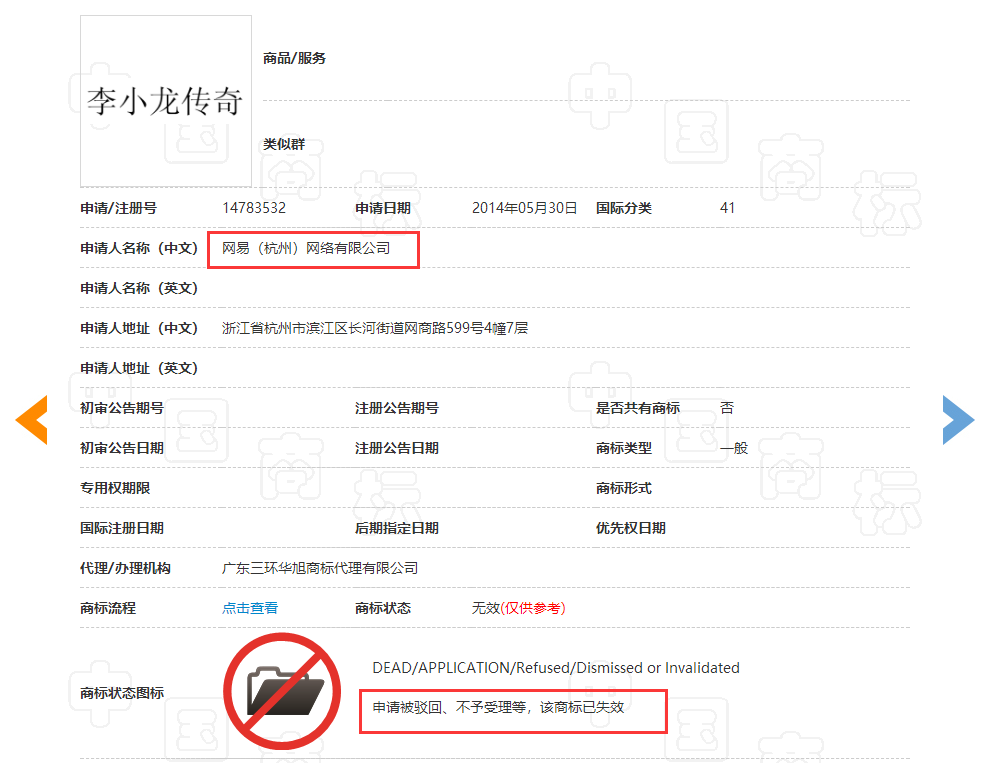Click the 申请被驳回 invalidation explanation text
This screenshot has width=995, height=763.
tap(498, 707)
